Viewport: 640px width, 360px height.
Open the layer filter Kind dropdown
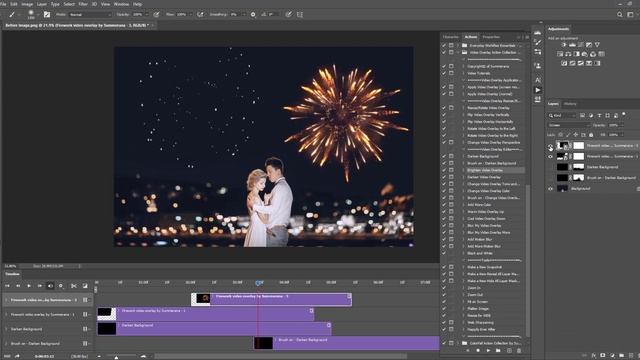click(562, 116)
